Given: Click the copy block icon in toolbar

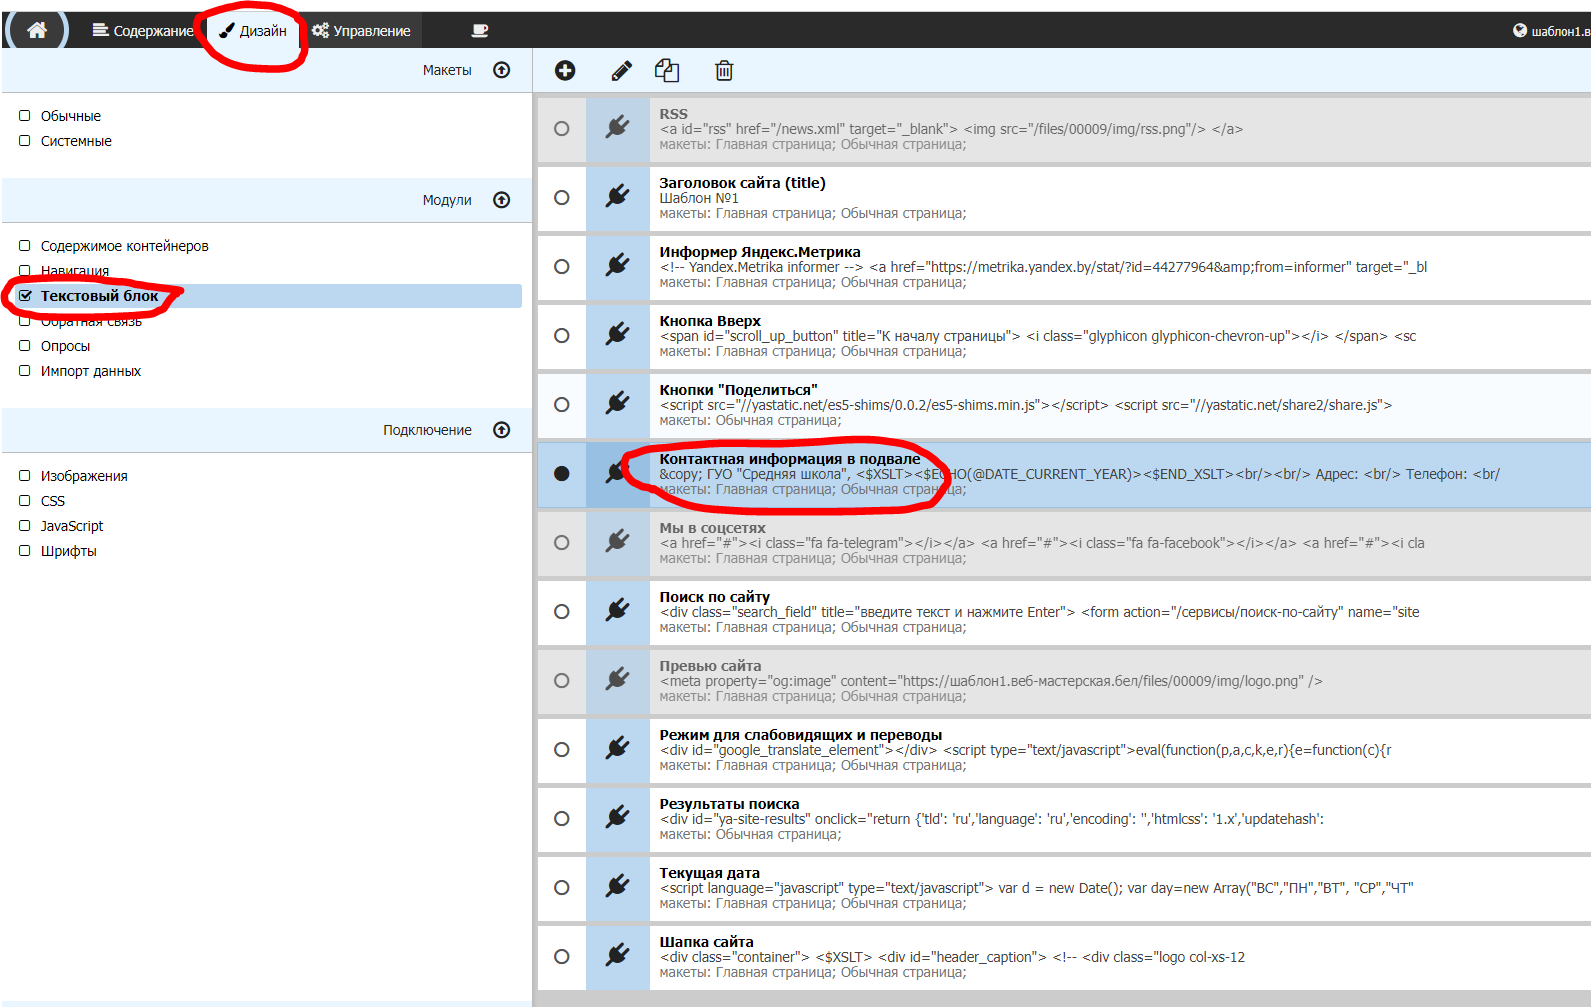Looking at the screenshot, I should point(667,70).
